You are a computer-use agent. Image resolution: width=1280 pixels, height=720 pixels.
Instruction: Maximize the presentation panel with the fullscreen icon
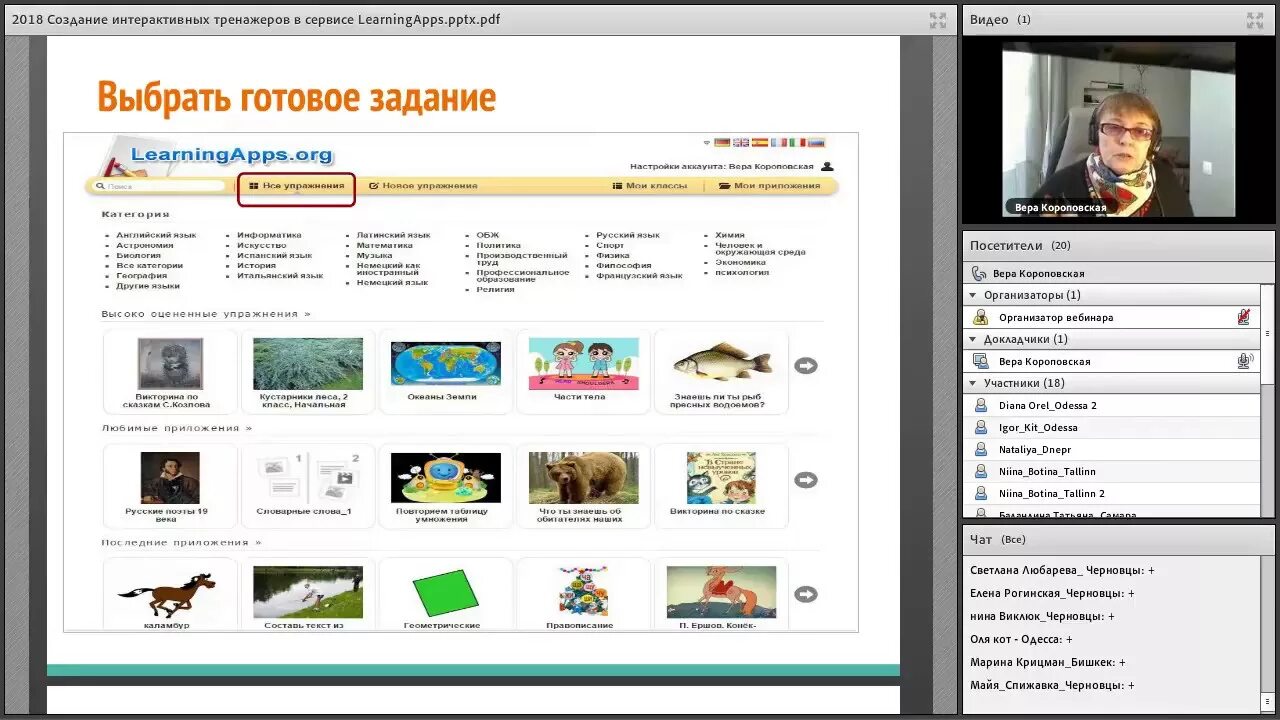click(937, 20)
